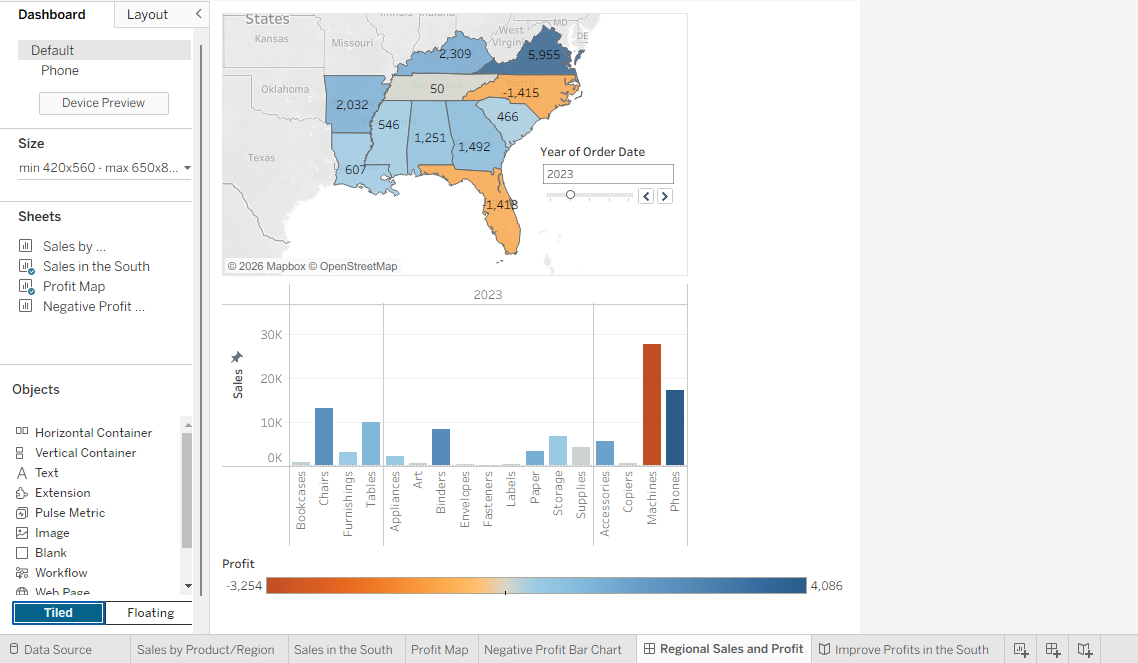The height and width of the screenshot is (663, 1138).
Task: Click the Sheets section heading
Action: 39,216
